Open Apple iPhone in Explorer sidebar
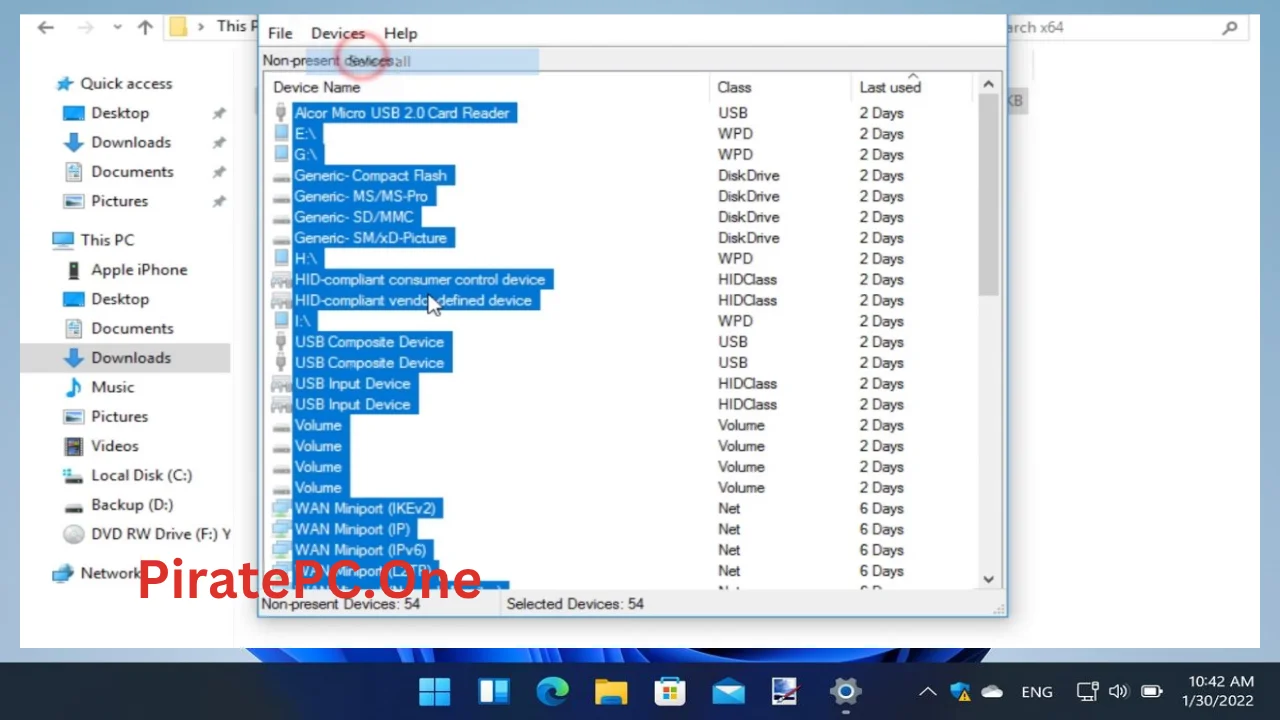This screenshot has height=720, width=1280. click(x=139, y=270)
